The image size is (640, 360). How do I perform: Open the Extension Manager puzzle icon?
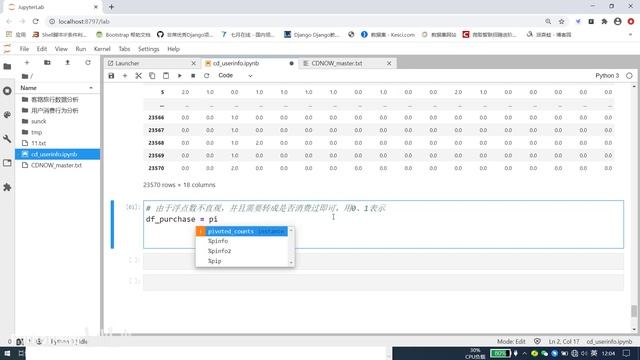(7, 187)
